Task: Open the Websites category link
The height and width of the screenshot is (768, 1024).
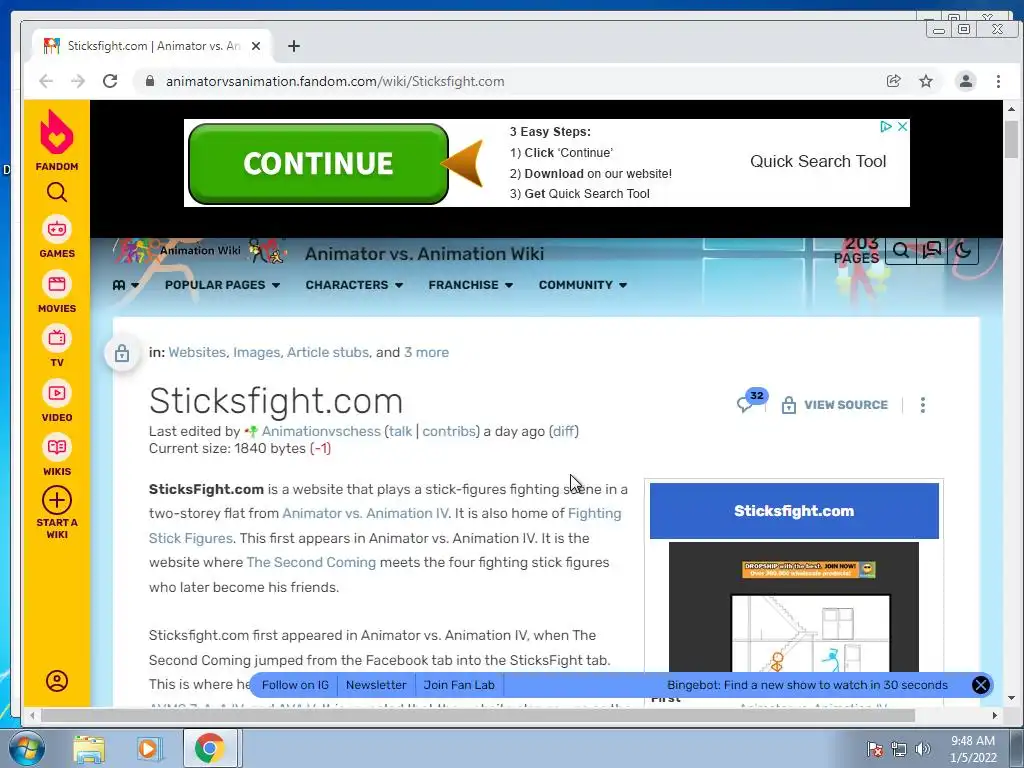Action: coord(197,353)
